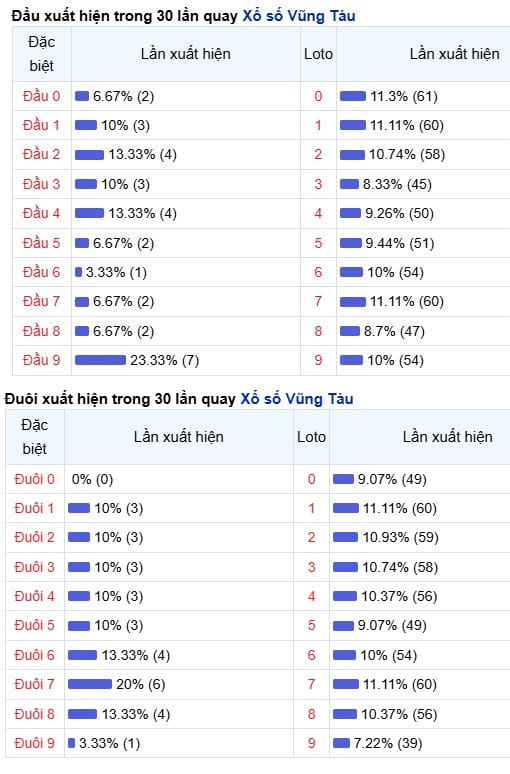Screen dimensions: 510x774
Task: Select the Đầu 0 row label
Action: click(x=41, y=96)
